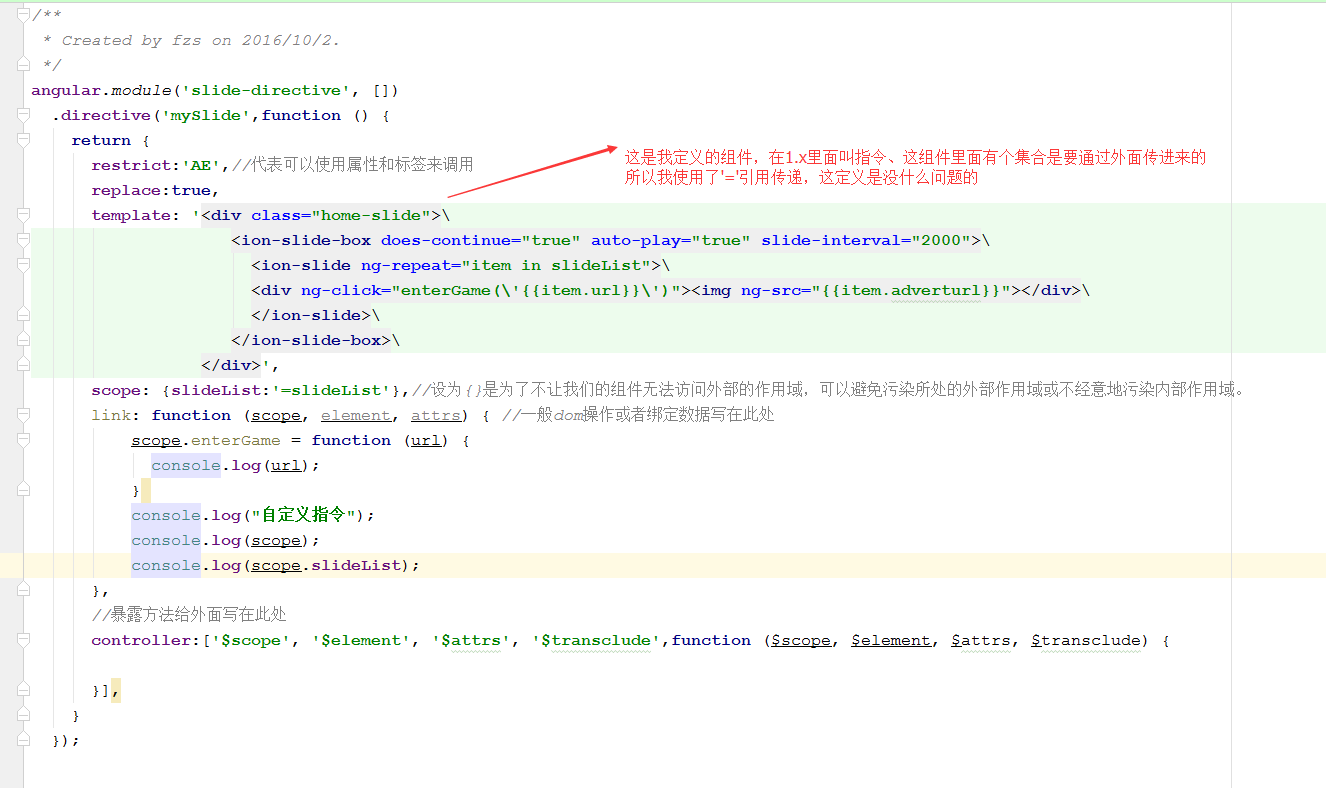1326x788 pixels.
Task: Click the '//暴露方法给外面写在此处' comment
Action: [x=189, y=614]
